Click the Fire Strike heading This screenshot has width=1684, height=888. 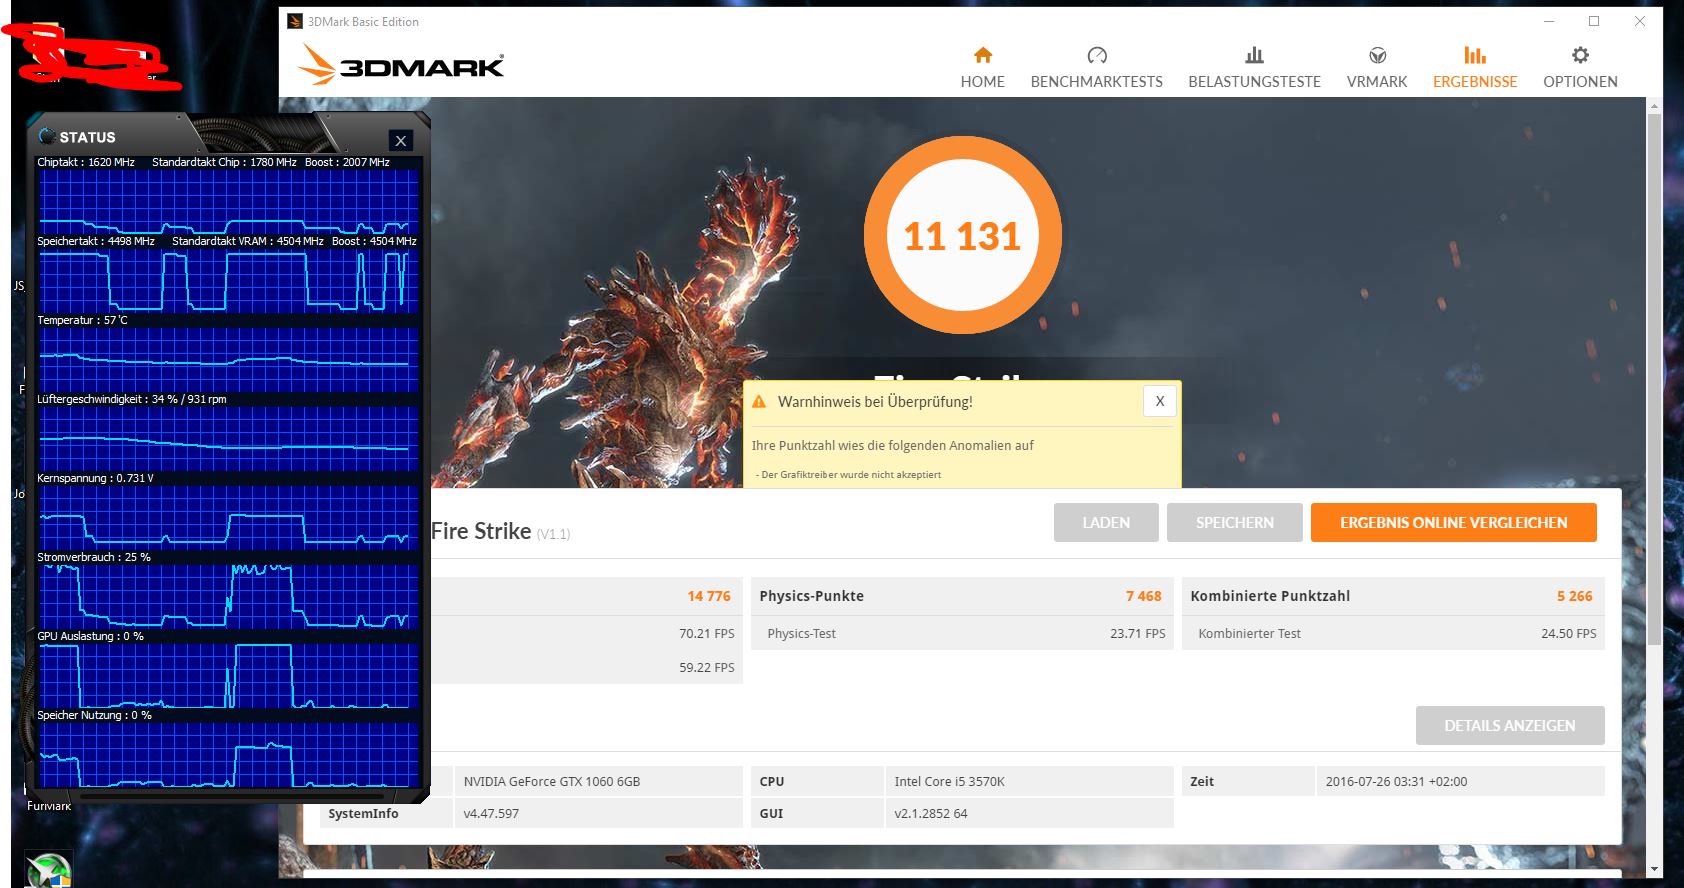coord(481,531)
